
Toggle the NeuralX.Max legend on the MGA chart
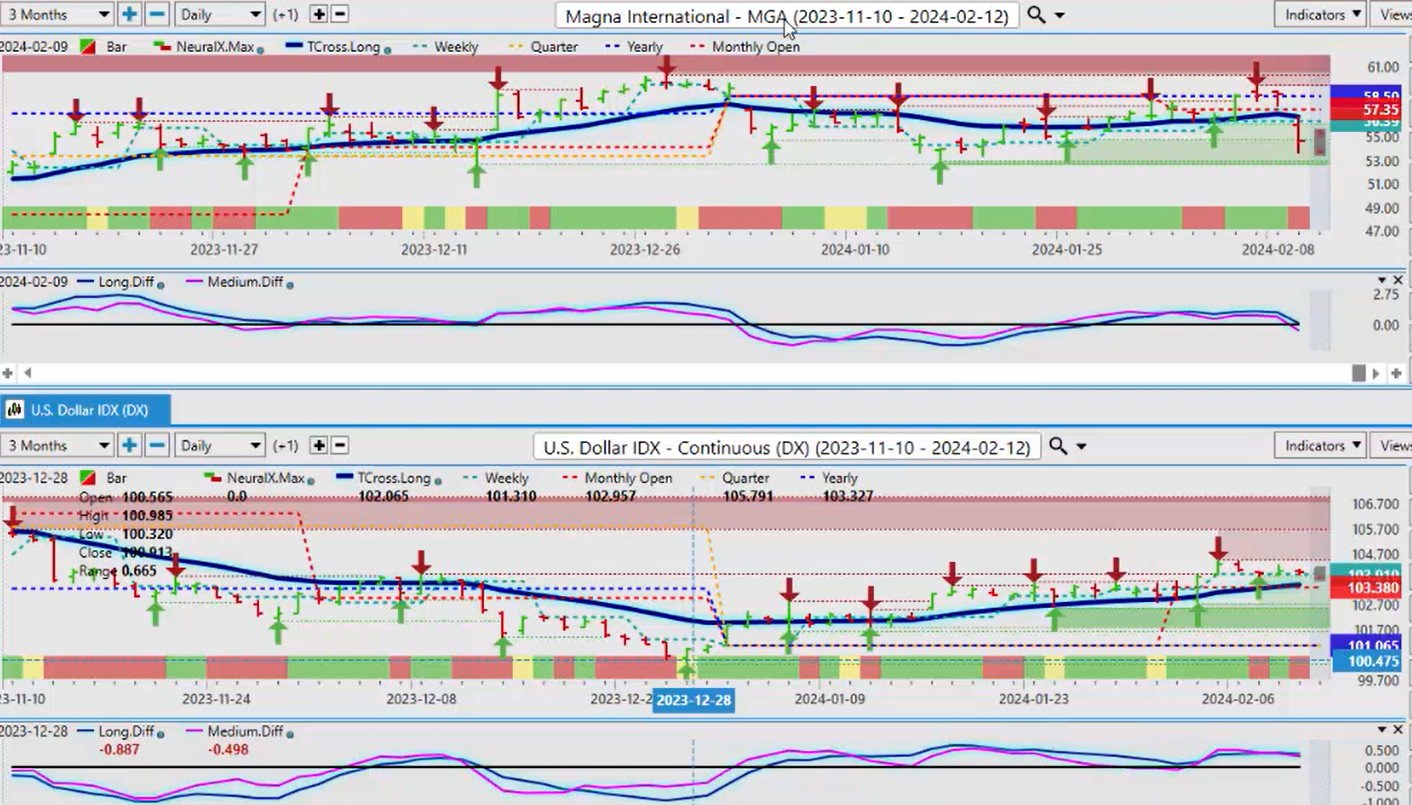(x=207, y=47)
